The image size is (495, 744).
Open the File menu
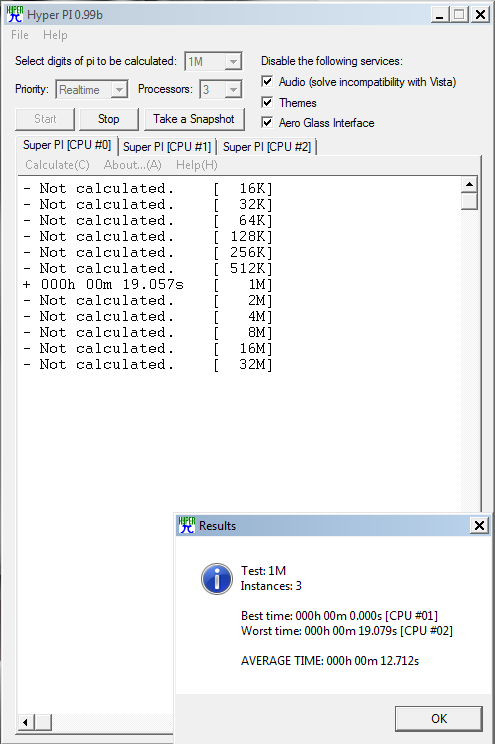20,35
